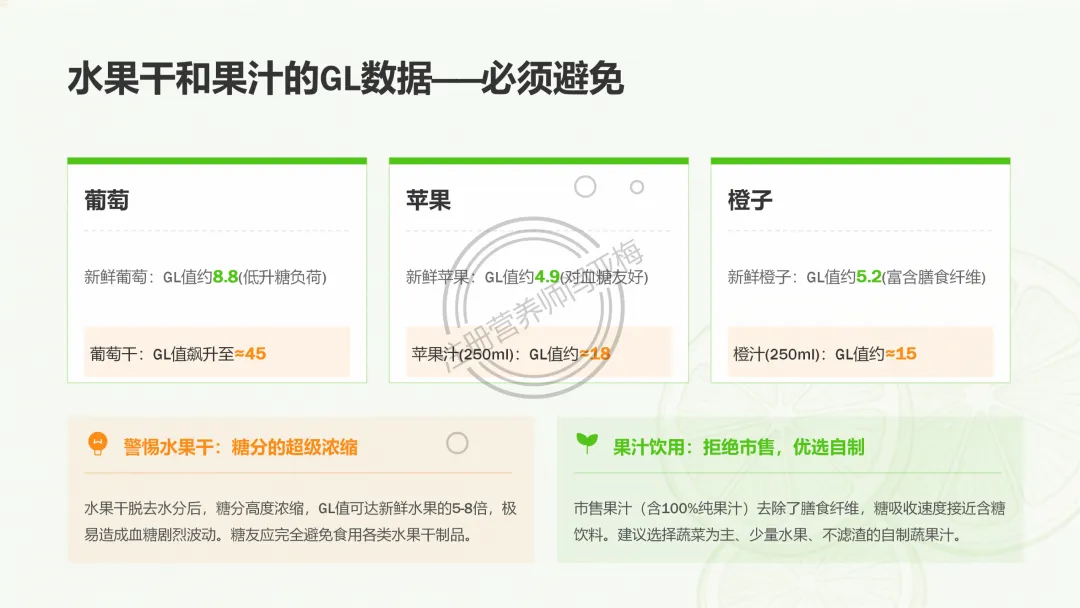Click the text line 易造成血糖剧烈波动

278,535
